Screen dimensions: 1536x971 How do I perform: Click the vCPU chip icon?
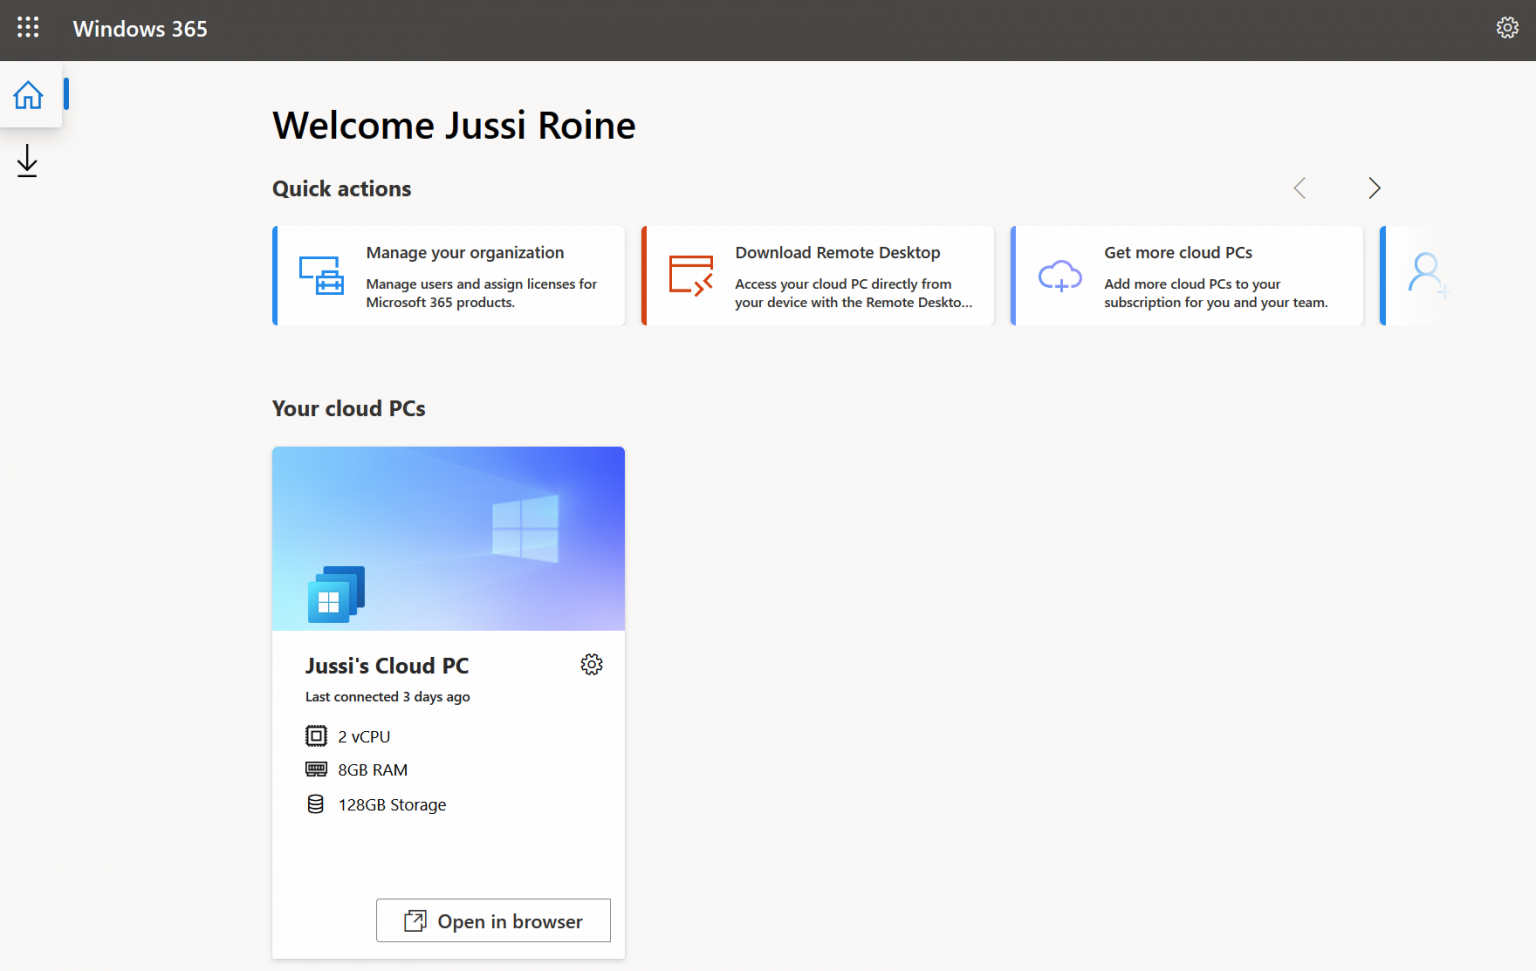click(316, 736)
